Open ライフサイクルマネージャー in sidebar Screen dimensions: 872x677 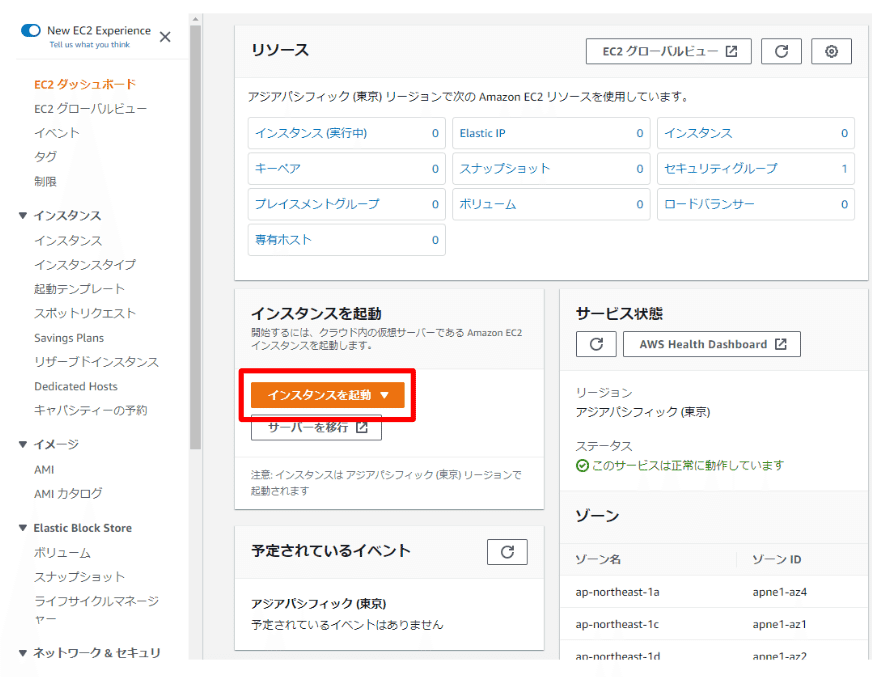pyautogui.click(x=96, y=609)
